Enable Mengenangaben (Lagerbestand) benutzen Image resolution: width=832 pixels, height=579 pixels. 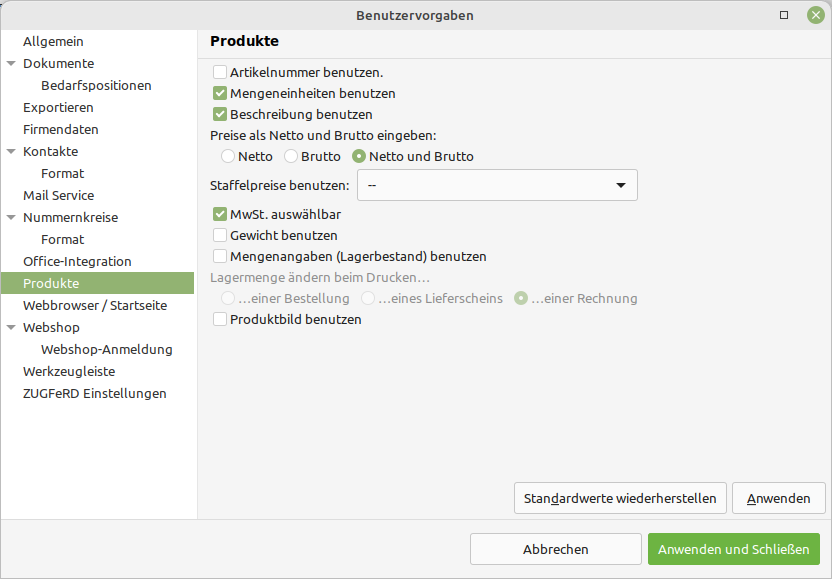point(220,256)
